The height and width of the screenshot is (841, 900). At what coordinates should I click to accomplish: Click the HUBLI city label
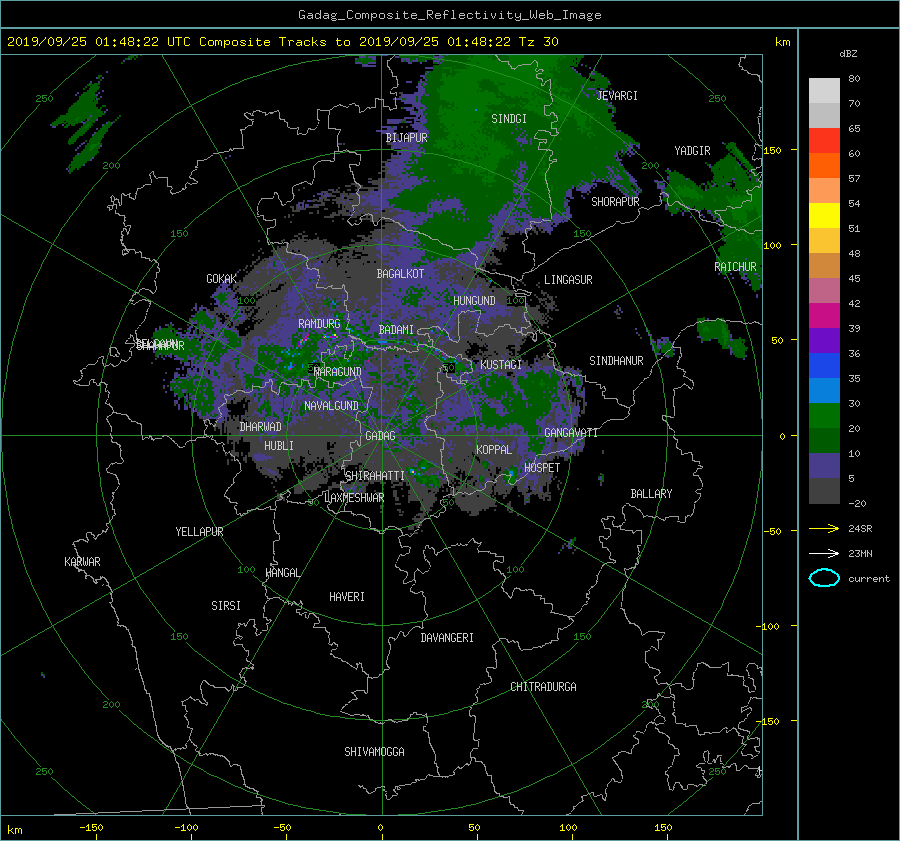[x=279, y=446]
